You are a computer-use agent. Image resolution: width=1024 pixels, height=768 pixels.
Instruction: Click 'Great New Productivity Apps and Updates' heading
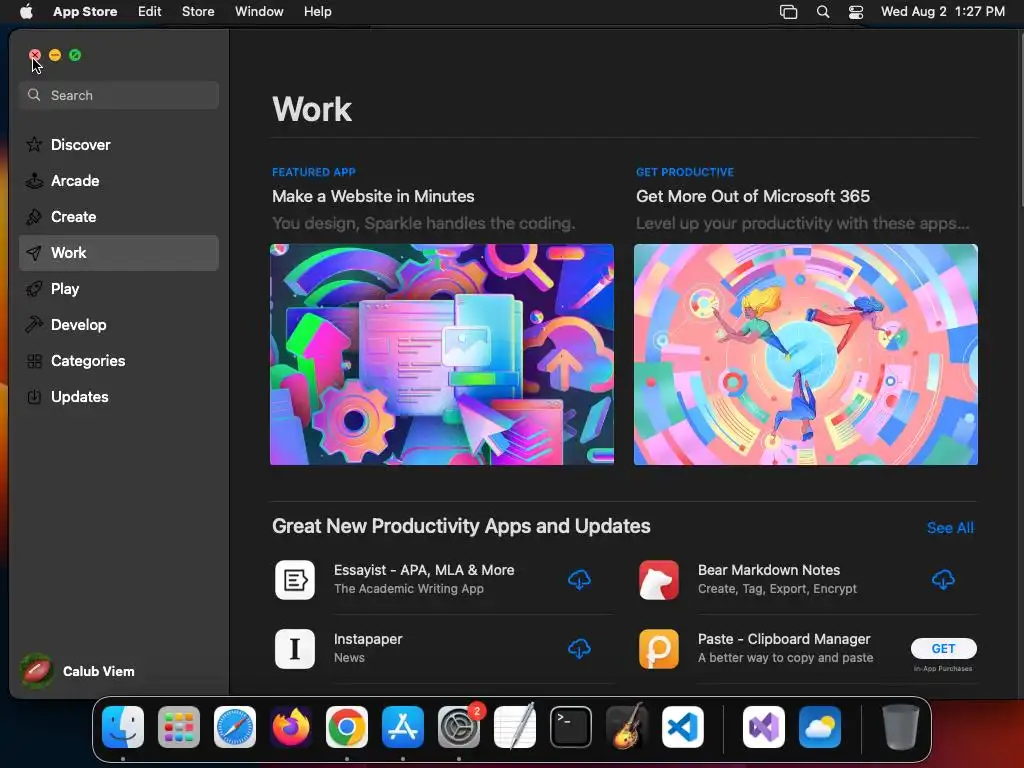tap(461, 526)
